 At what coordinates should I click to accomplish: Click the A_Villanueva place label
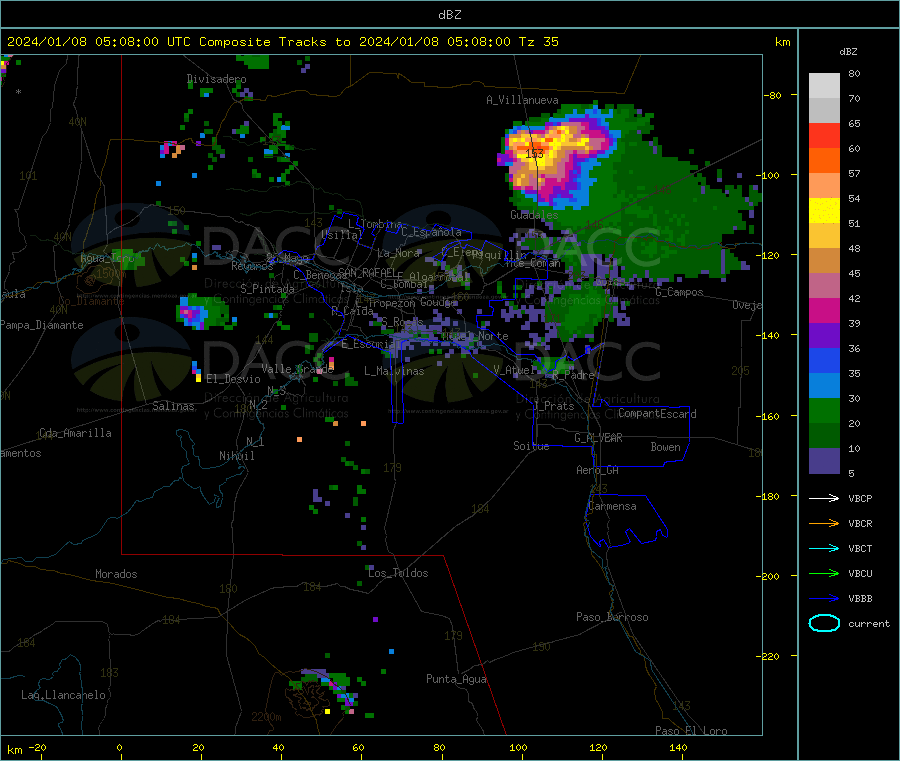tap(522, 100)
